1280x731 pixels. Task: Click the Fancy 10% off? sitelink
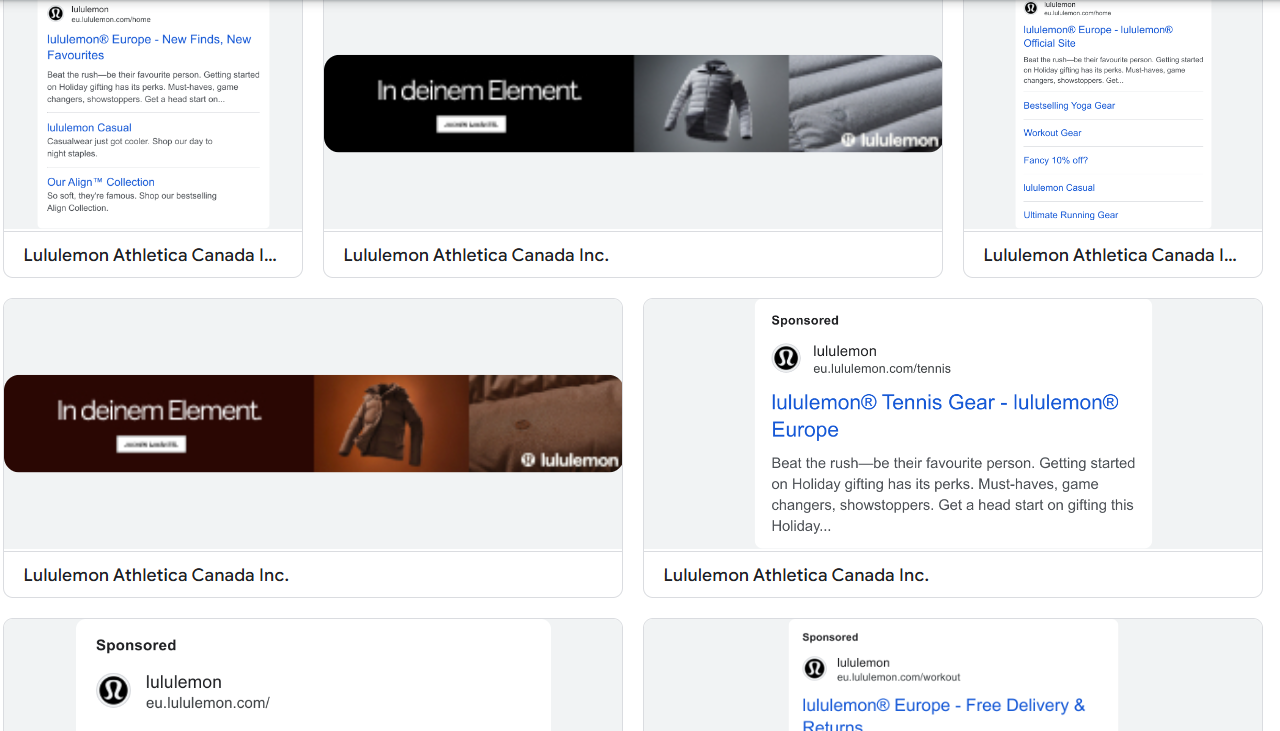point(1055,160)
